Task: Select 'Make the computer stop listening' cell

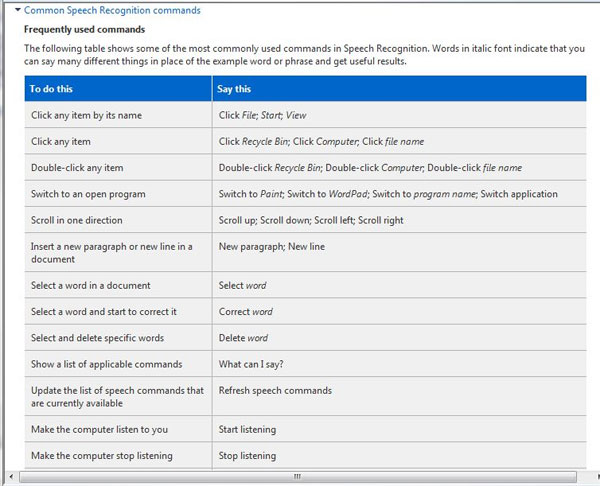Action: point(118,455)
